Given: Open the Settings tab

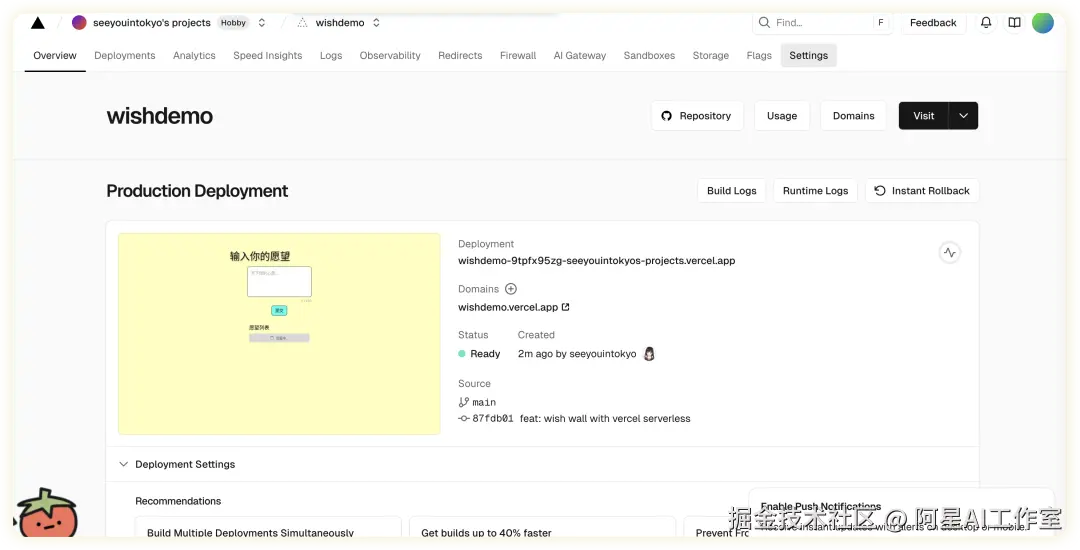Looking at the screenshot, I should coord(809,56).
